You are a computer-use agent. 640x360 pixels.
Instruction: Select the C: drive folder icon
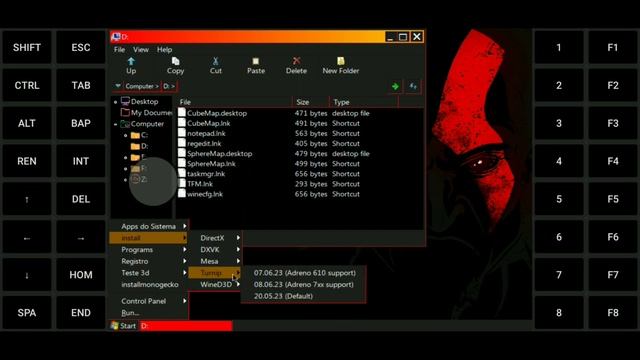136,135
